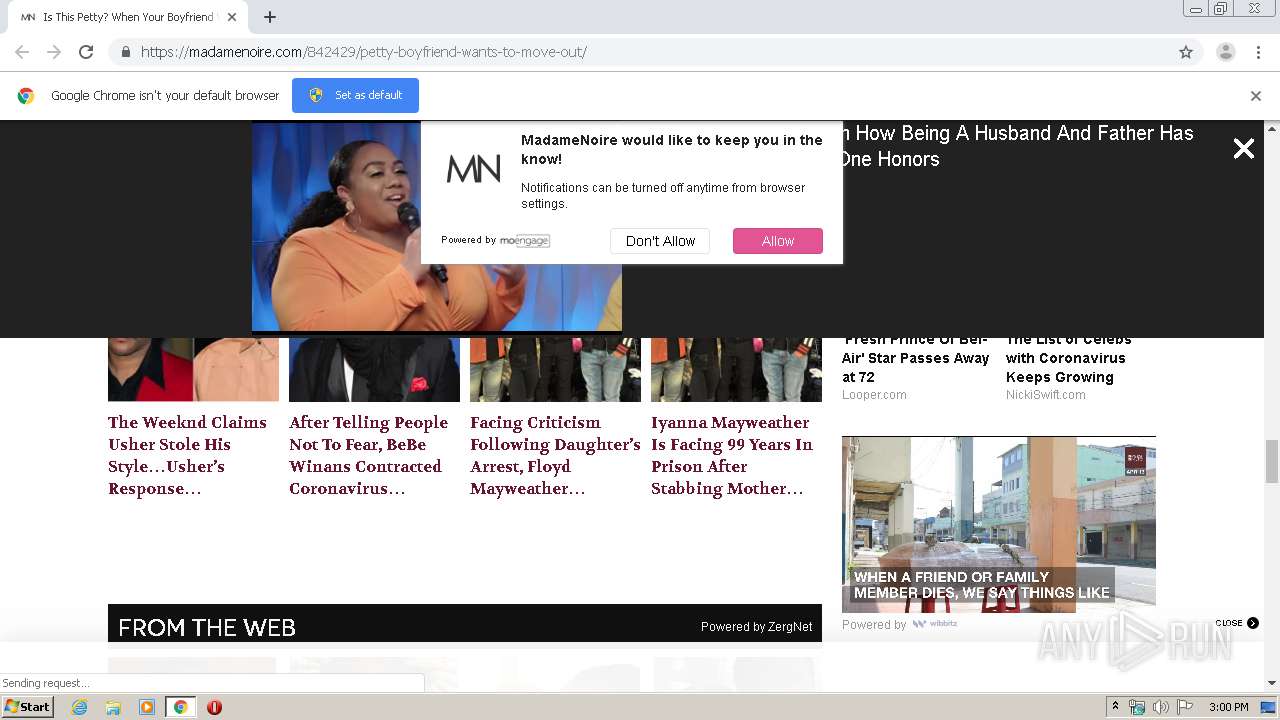The height and width of the screenshot is (720, 1280).
Task: Click The Weeknd article thumbnail image
Action: [193, 369]
